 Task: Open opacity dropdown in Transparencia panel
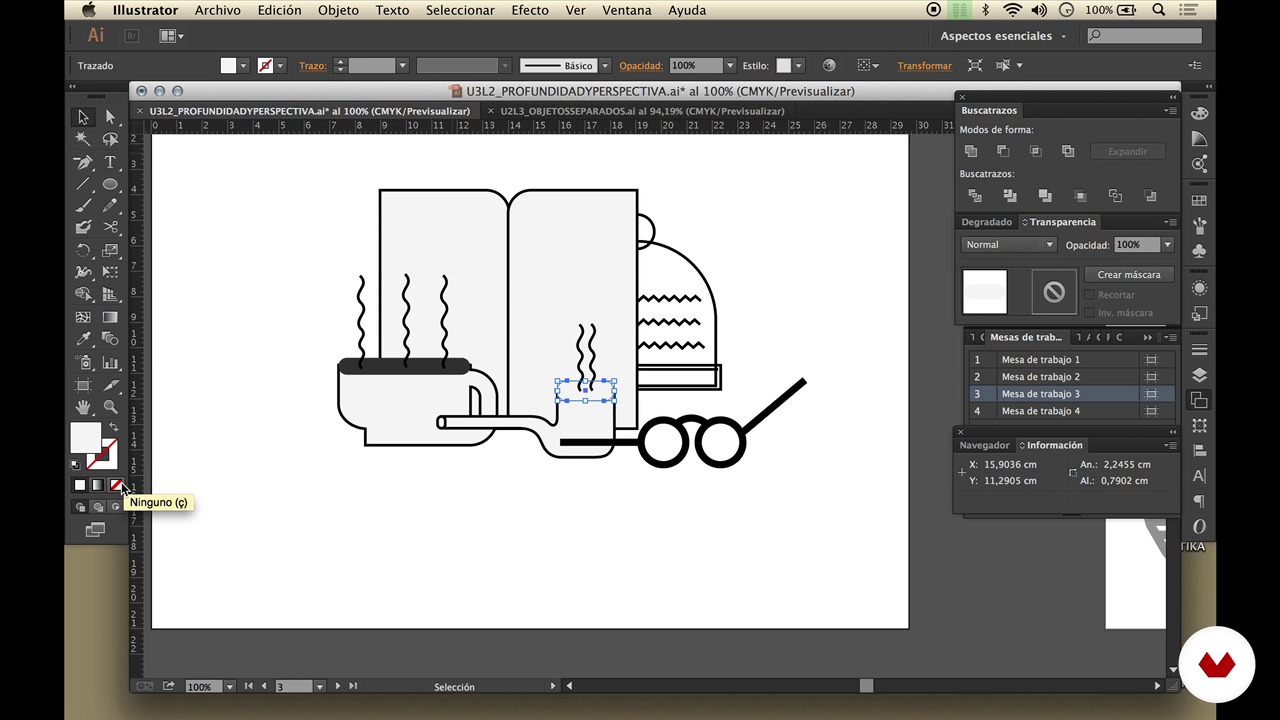click(1167, 245)
